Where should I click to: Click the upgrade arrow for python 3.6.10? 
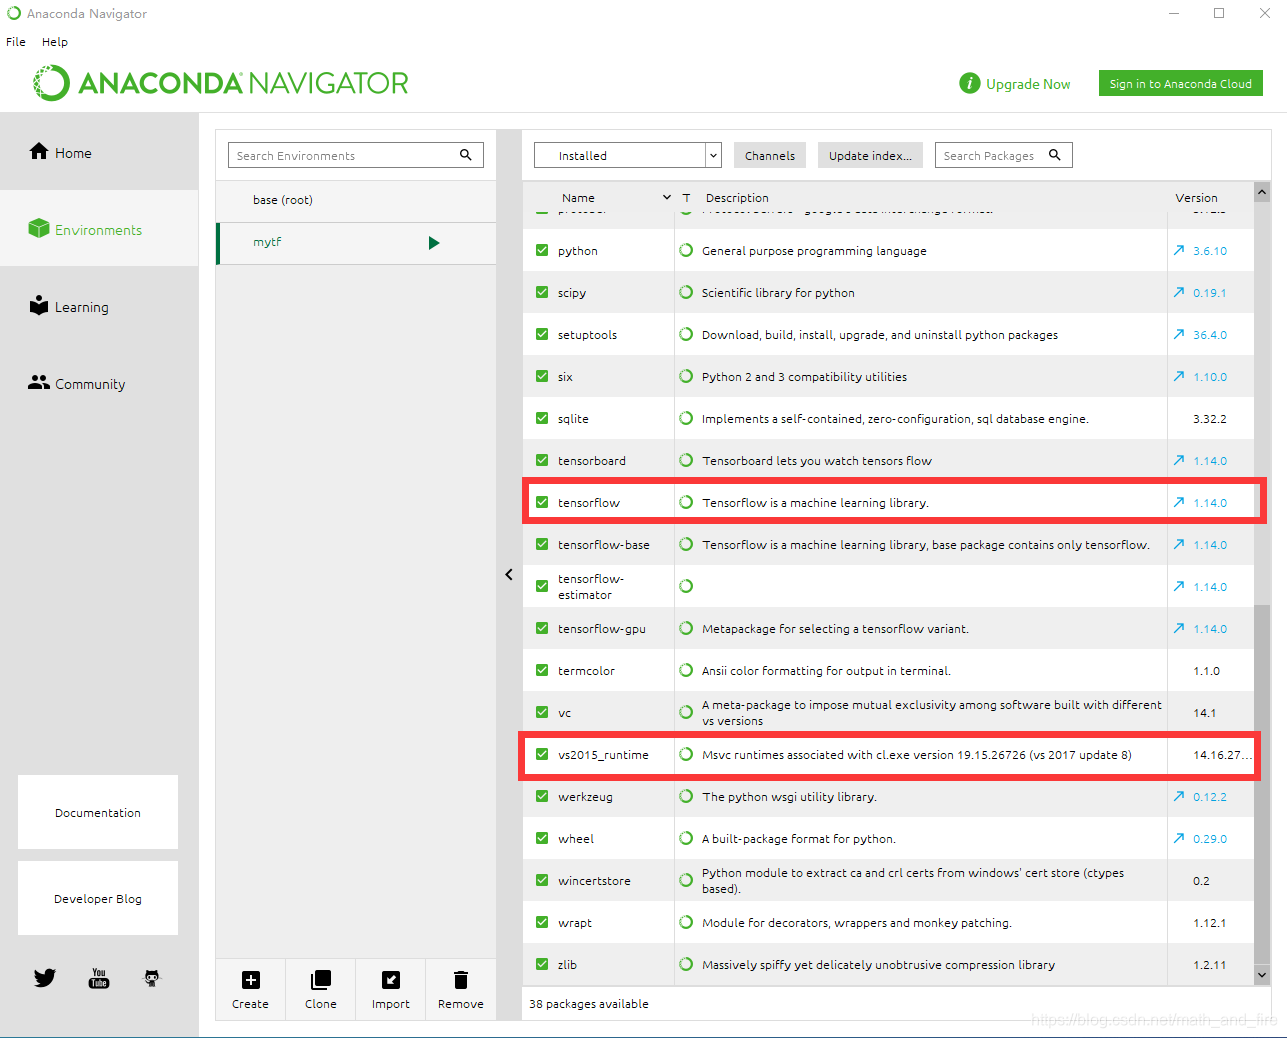(x=1179, y=251)
